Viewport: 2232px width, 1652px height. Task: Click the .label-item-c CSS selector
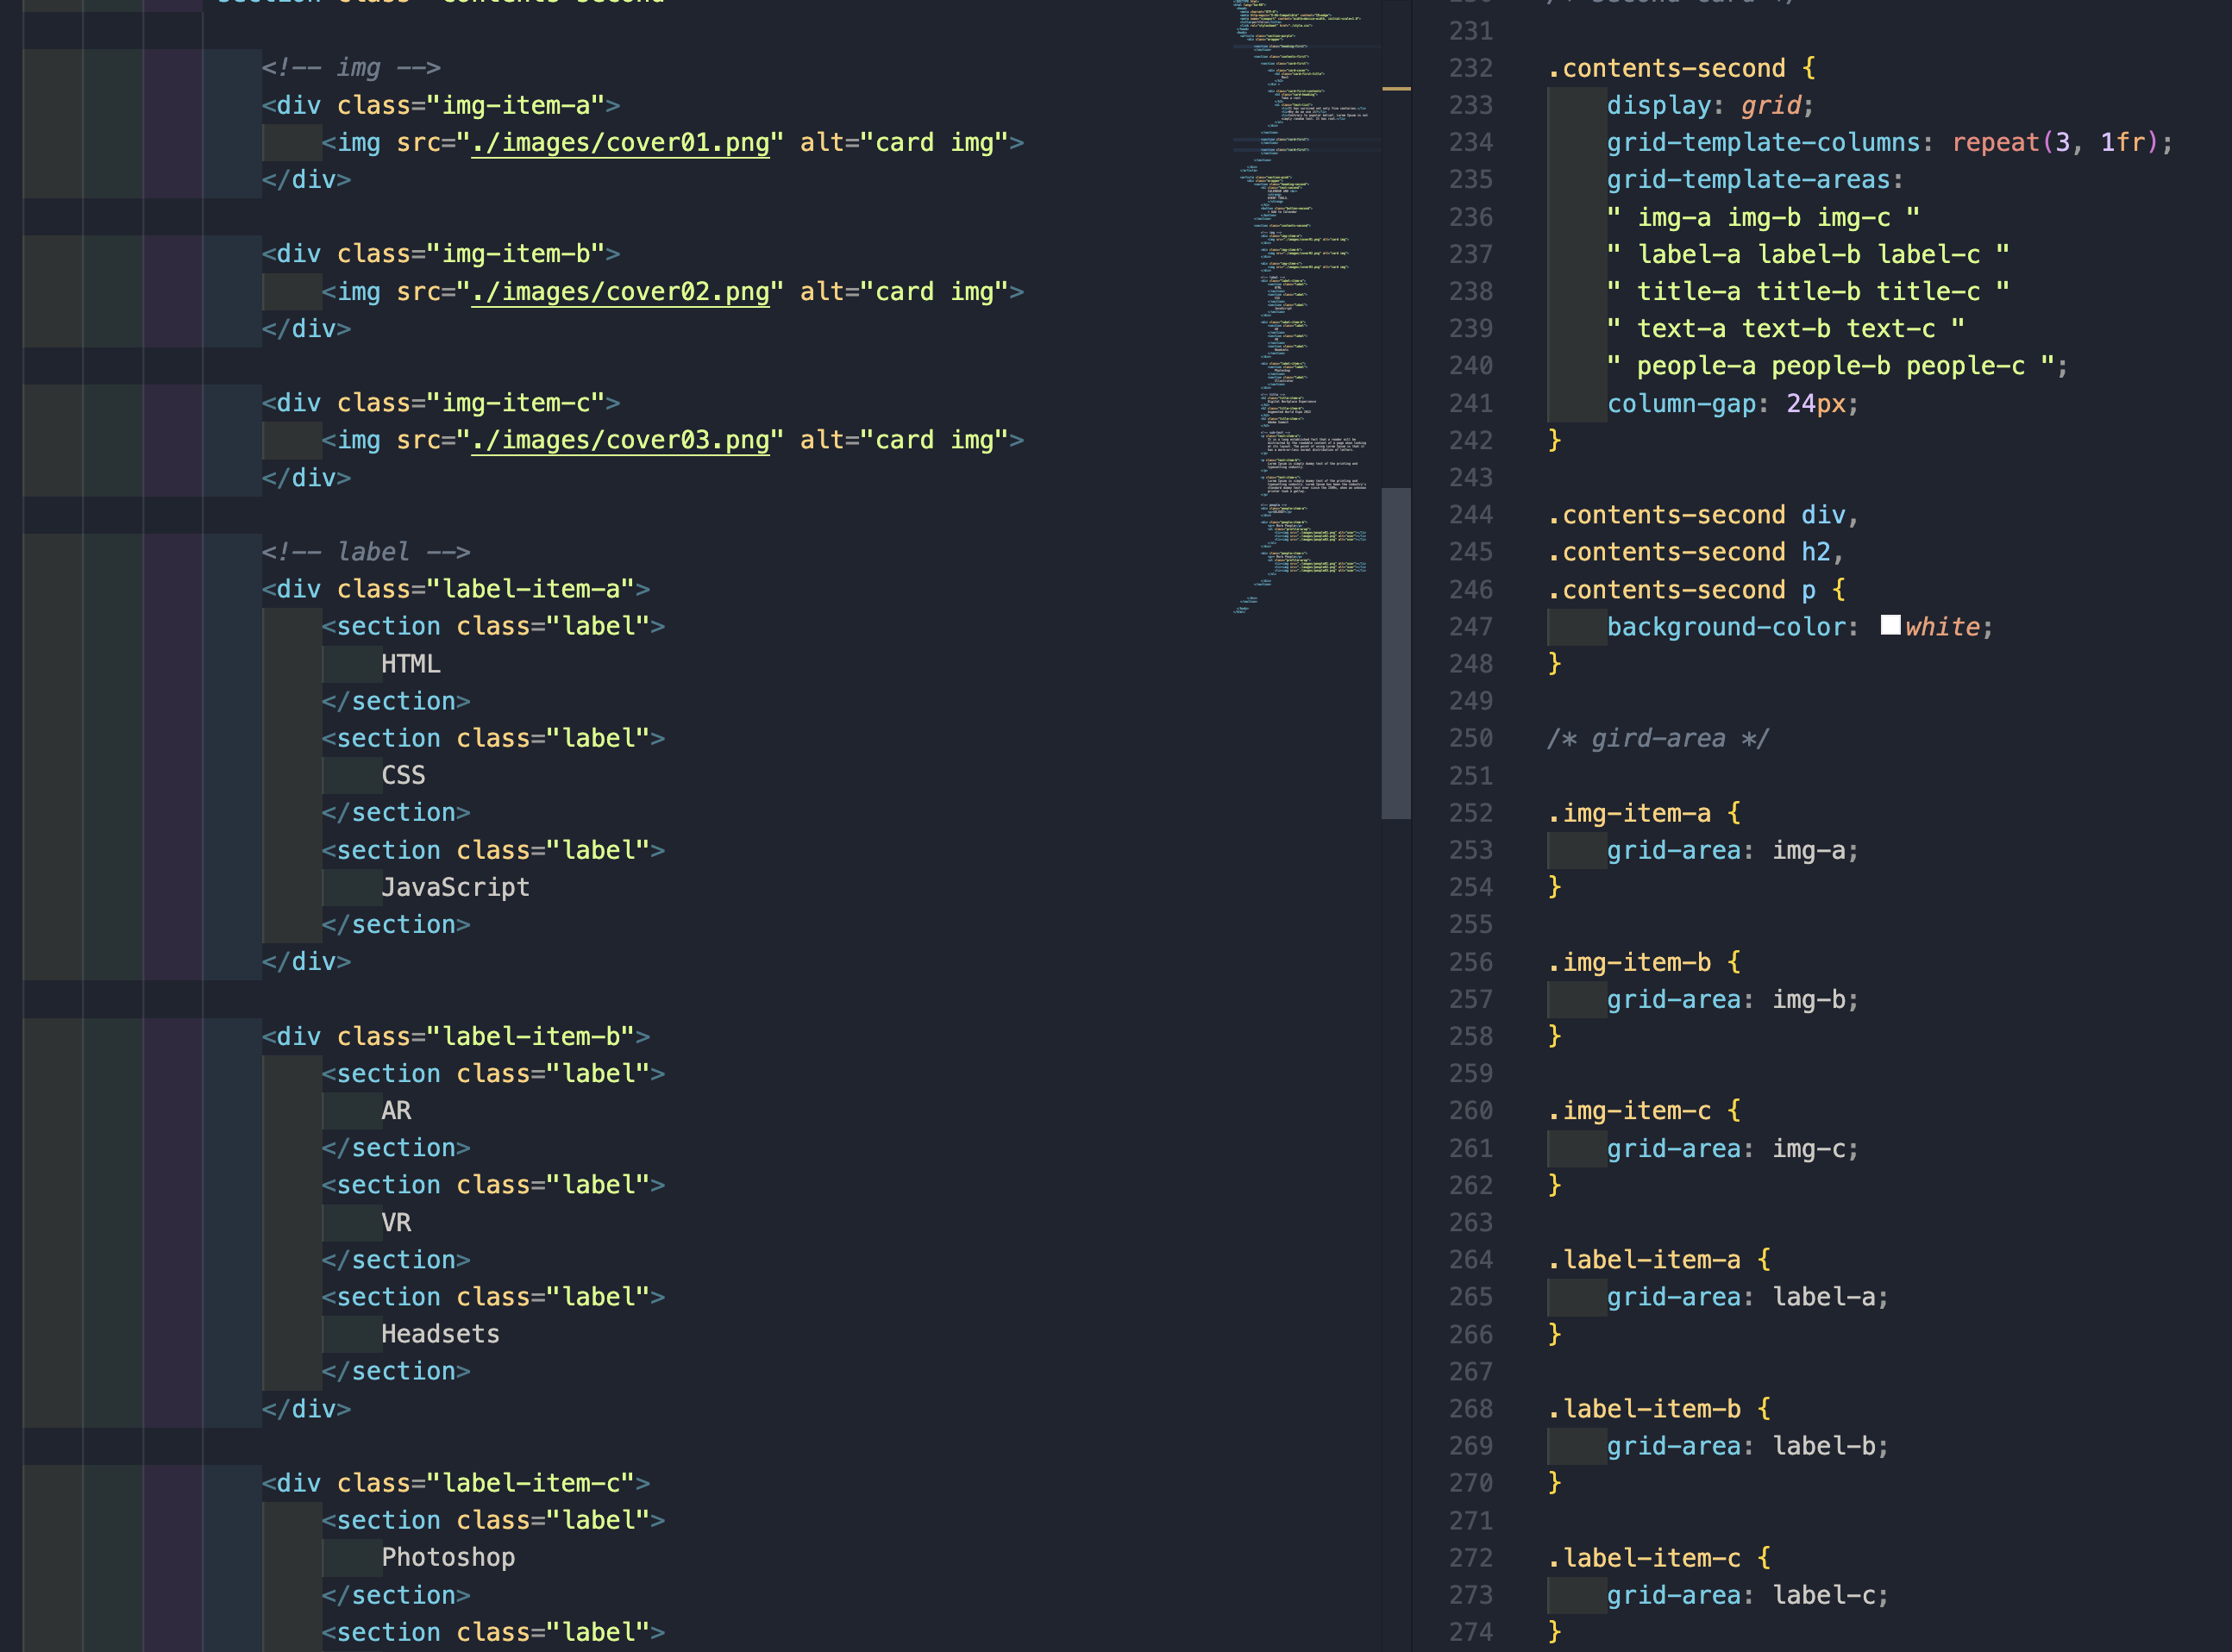[x=1645, y=1558]
